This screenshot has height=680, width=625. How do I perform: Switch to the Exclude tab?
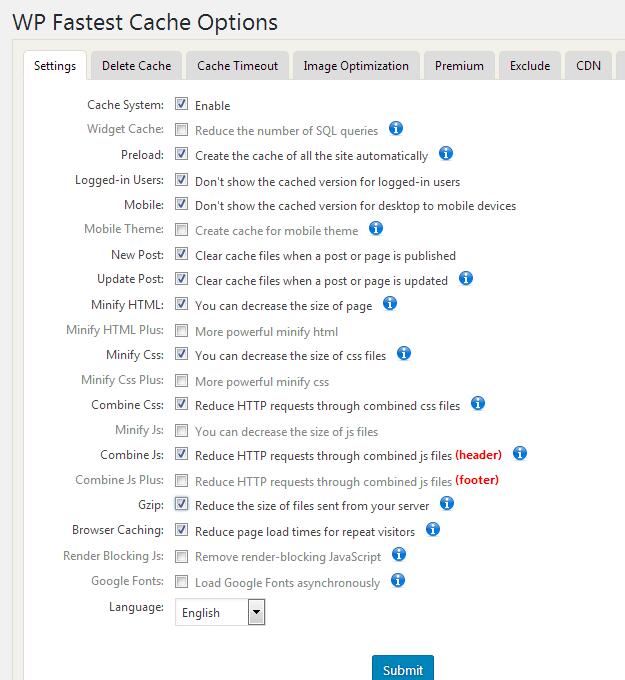(x=530, y=65)
